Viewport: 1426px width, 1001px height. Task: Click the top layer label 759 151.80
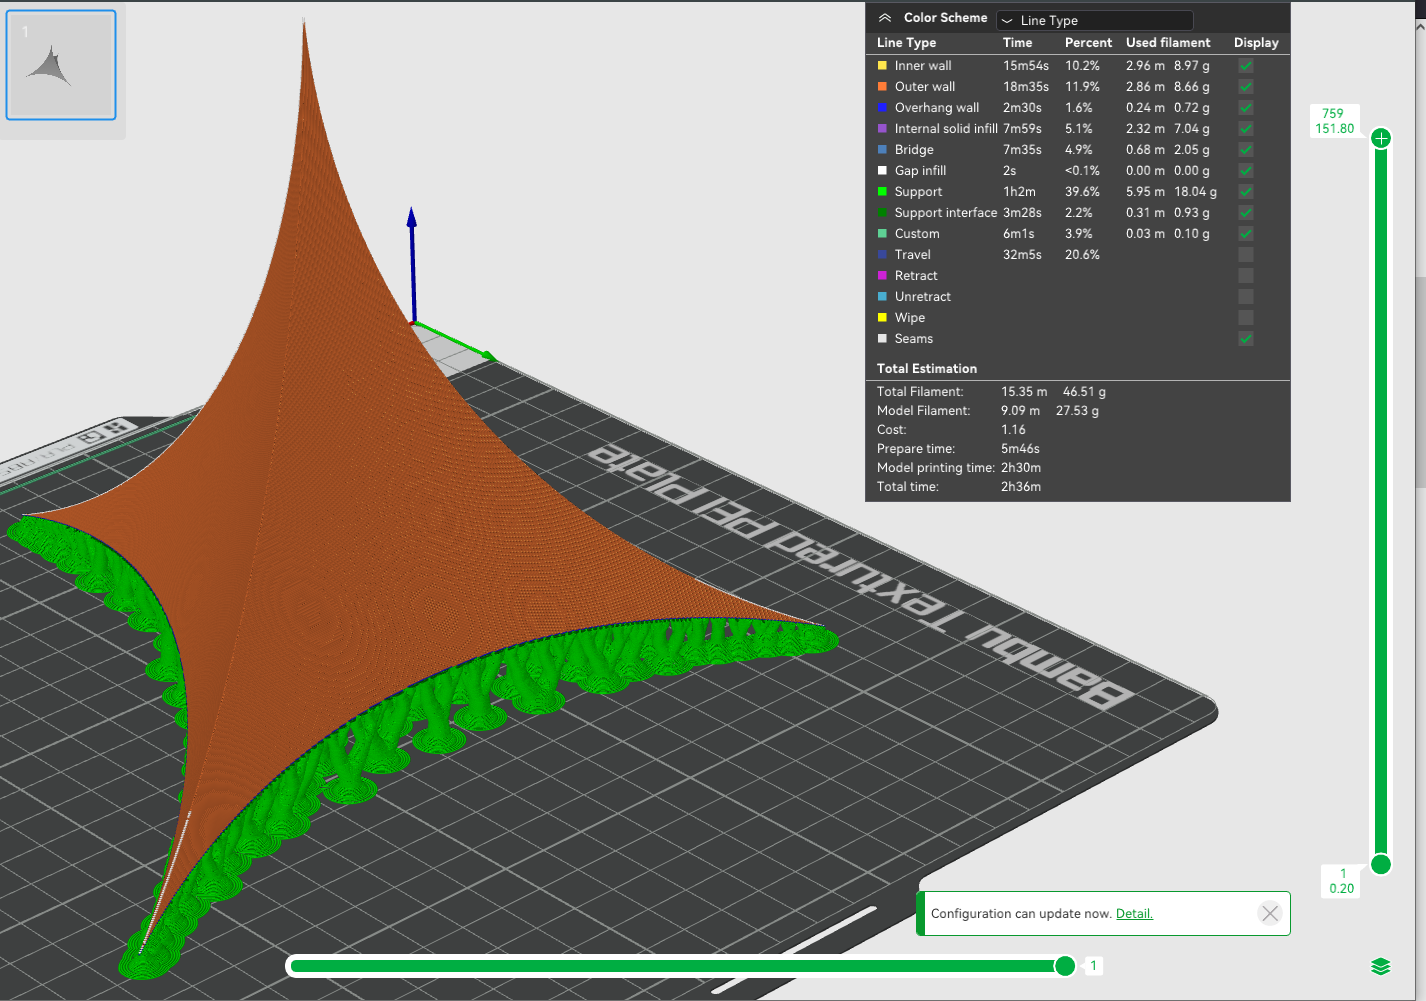coord(1334,121)
